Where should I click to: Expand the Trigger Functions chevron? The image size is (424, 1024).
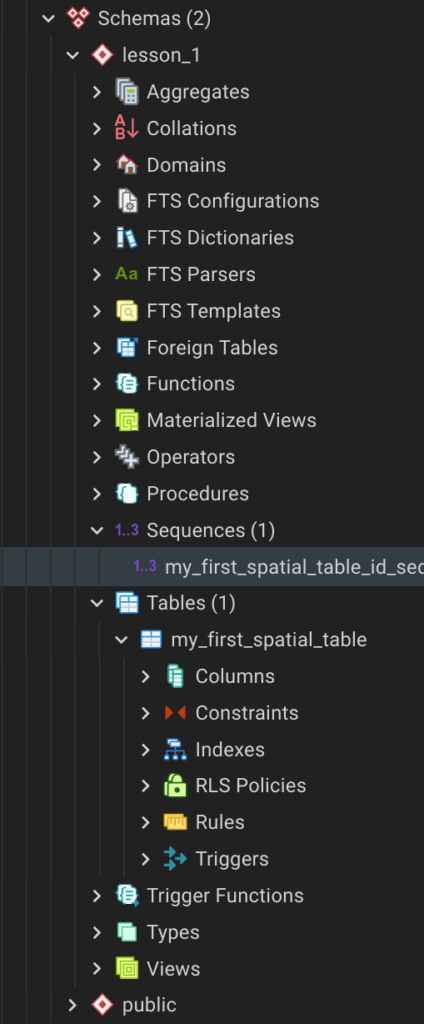click(97, 896)
